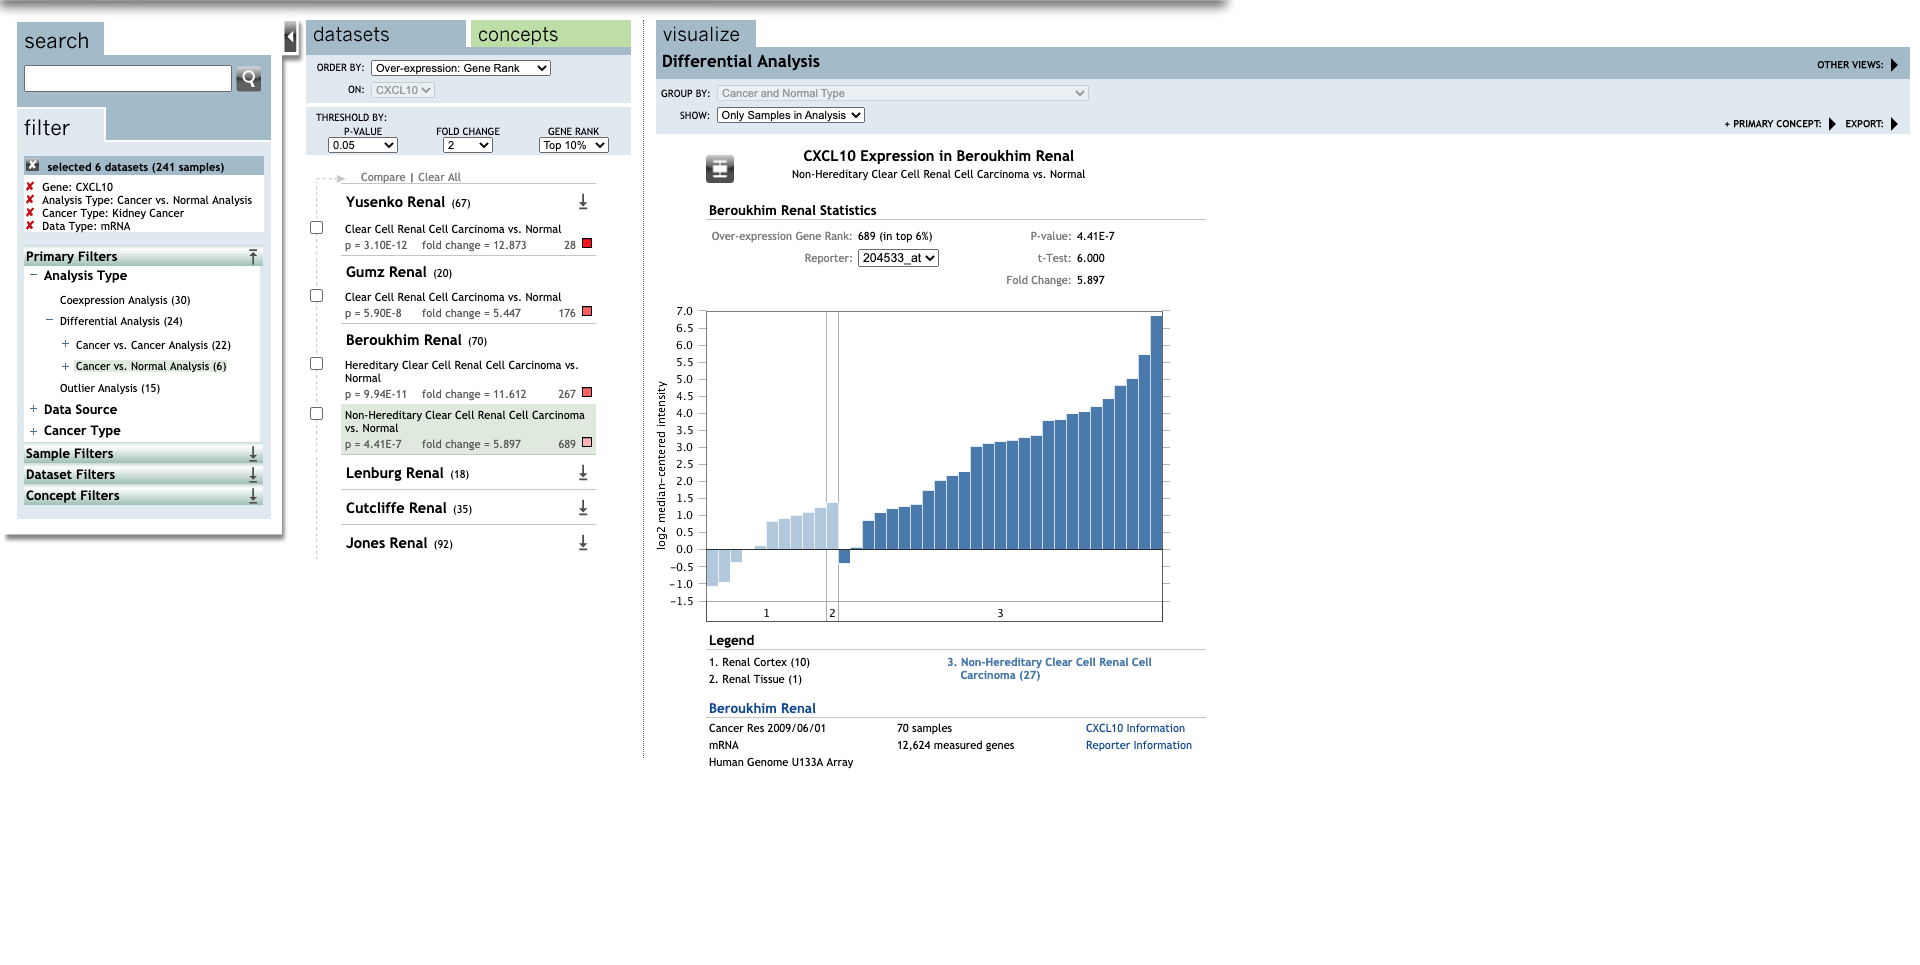Expand the Data Source filter node
This screenshot has width=1920, height=965.
pos(33,409)
